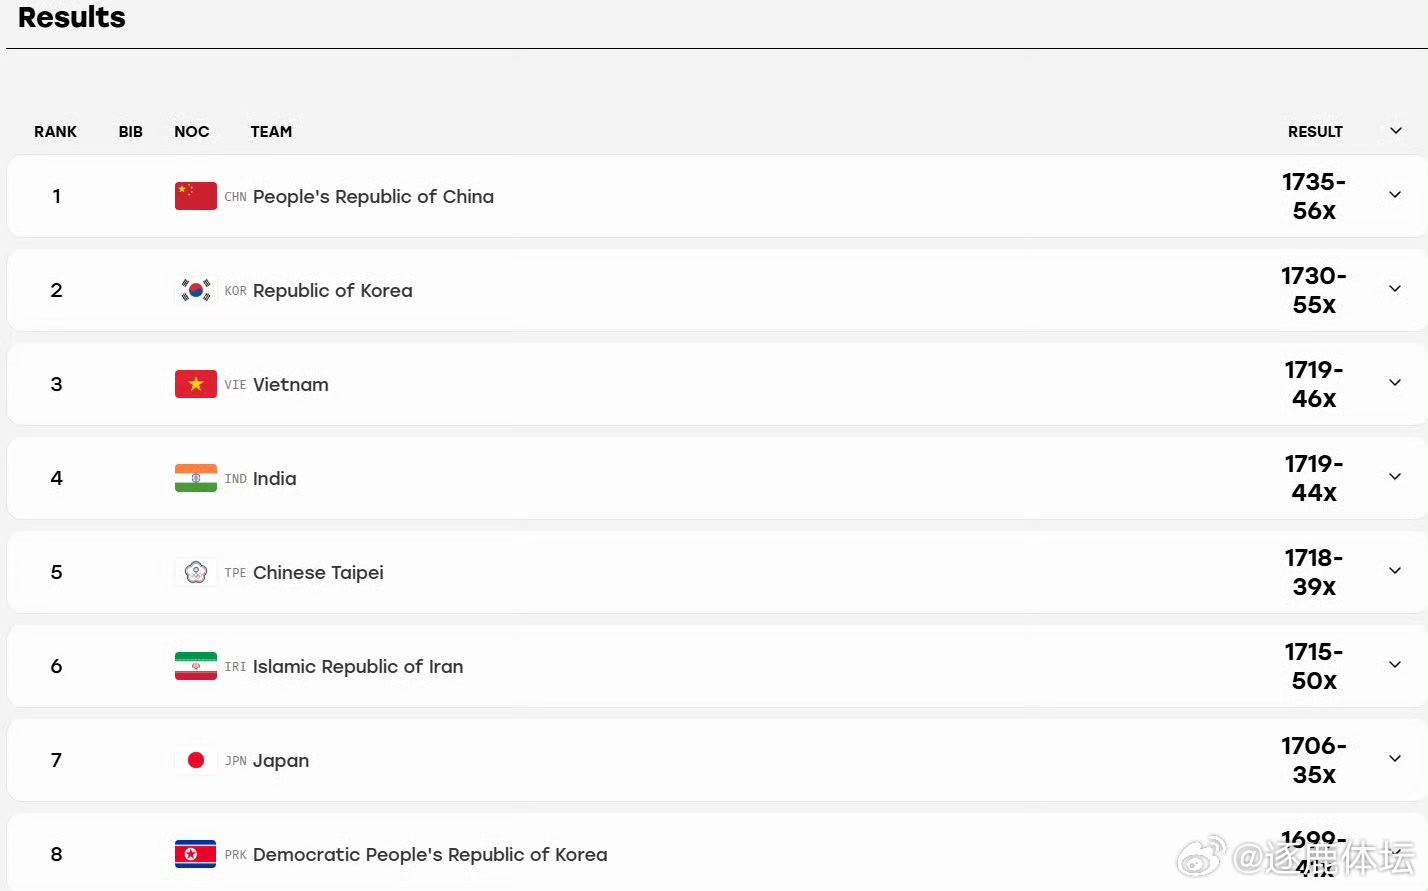Expand Republic of Korea result details
This screenshot has height=891, width=1428.
pyautogui.click(x=1395, y=289)
